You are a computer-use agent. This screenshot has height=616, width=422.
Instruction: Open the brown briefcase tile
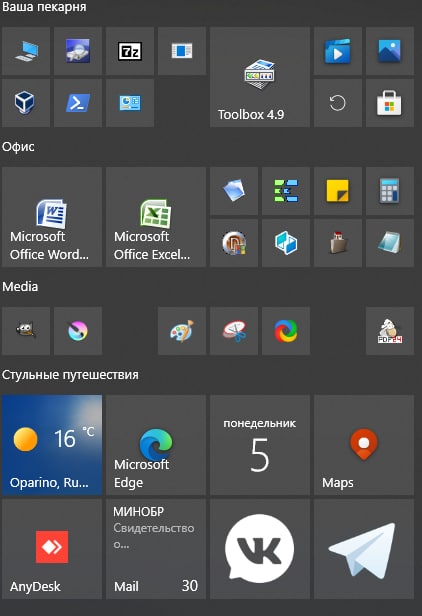[338, 243]
